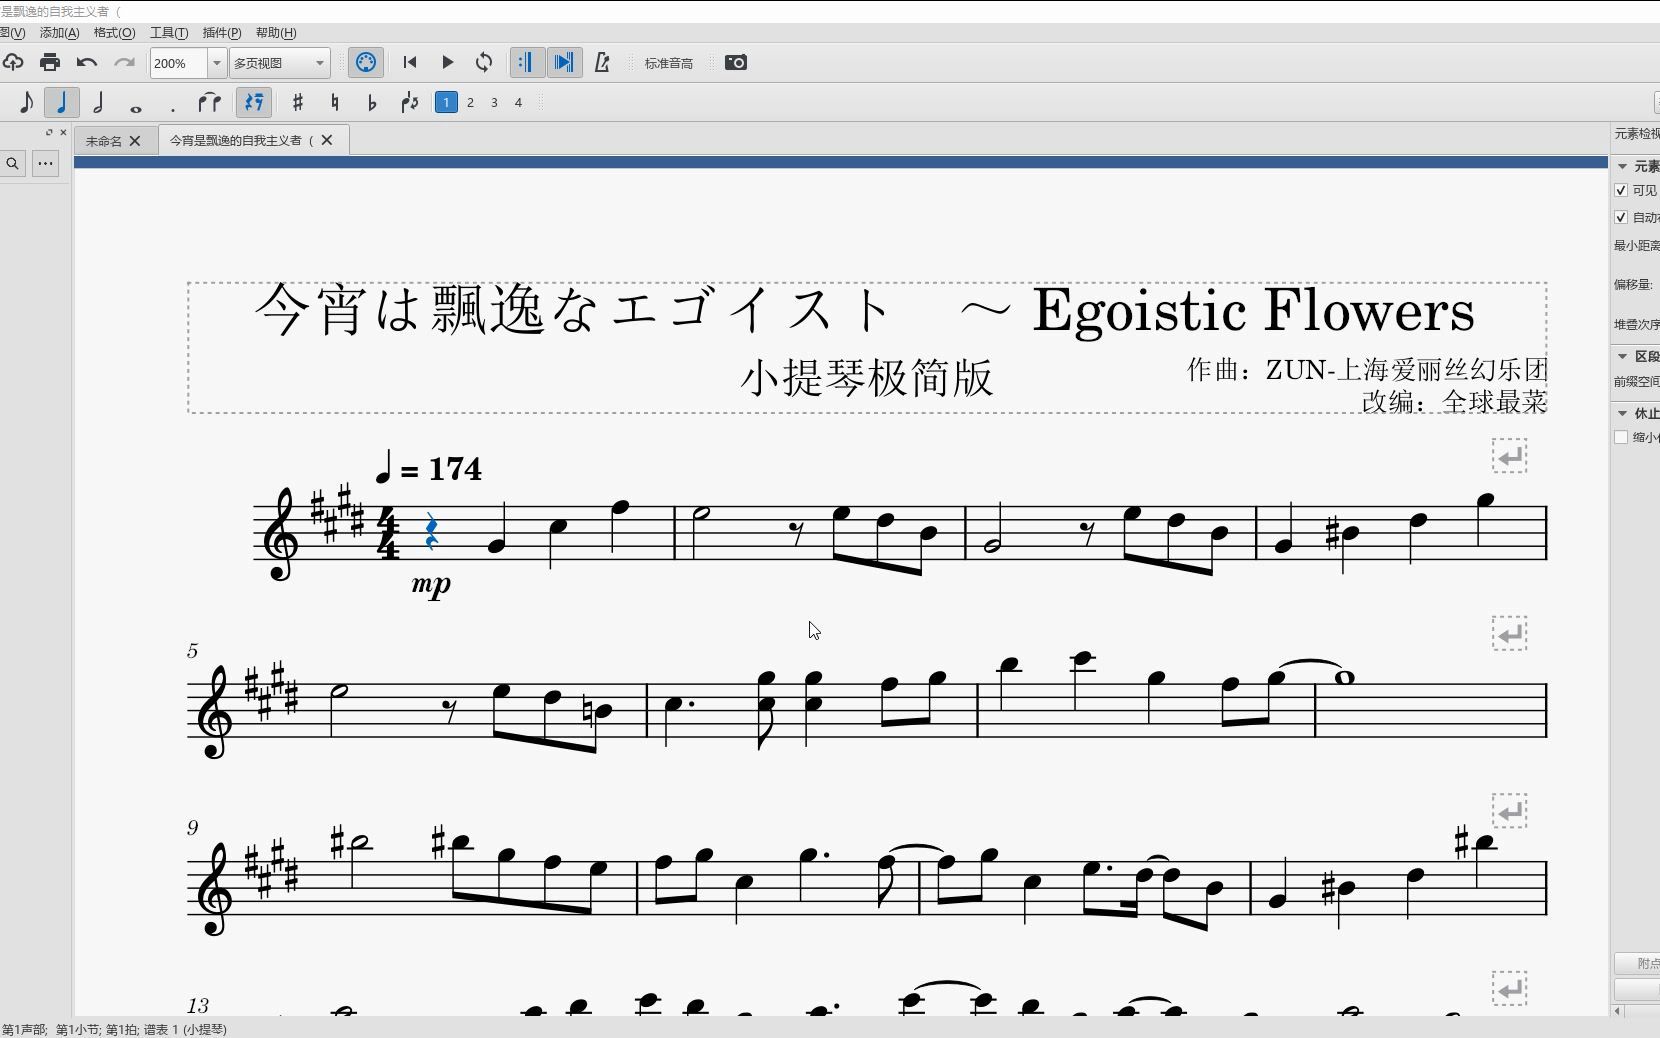The image size is (1660, 1038).
Task: Open the 多页视图 view mode dropdown
Action: point(280,63)
